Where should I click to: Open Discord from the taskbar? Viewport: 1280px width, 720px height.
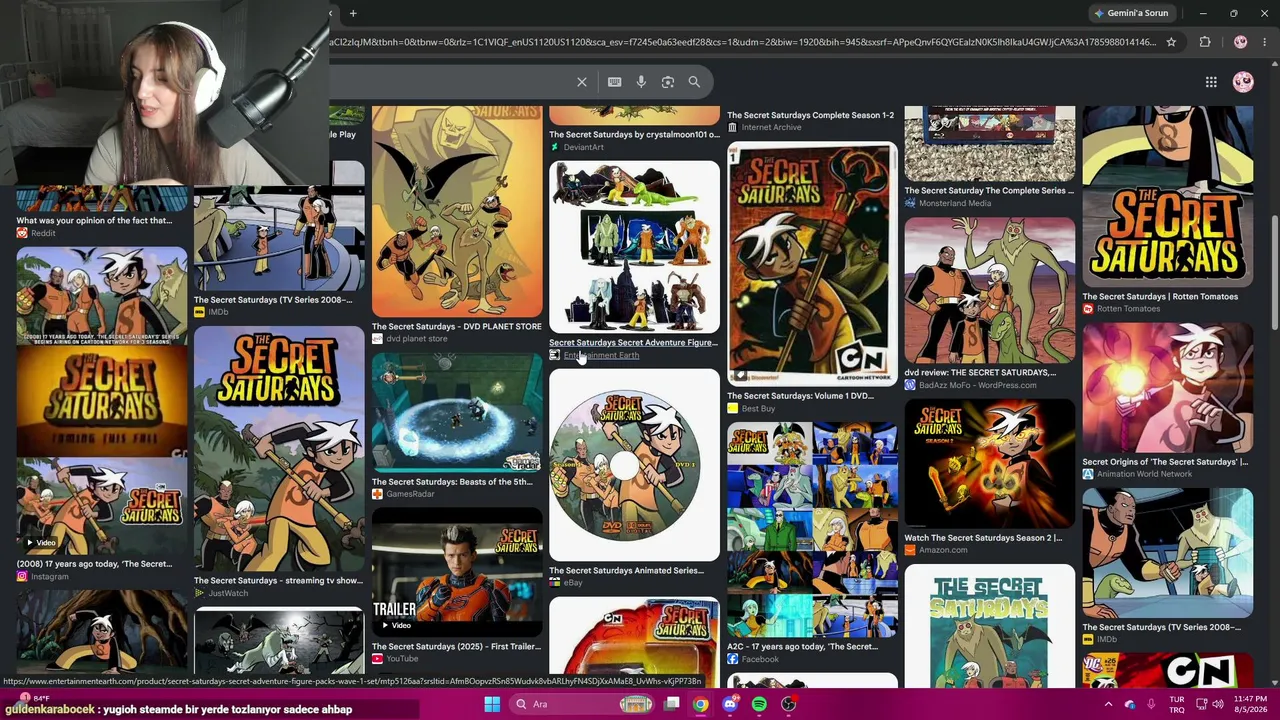click(x=730, y=704)
